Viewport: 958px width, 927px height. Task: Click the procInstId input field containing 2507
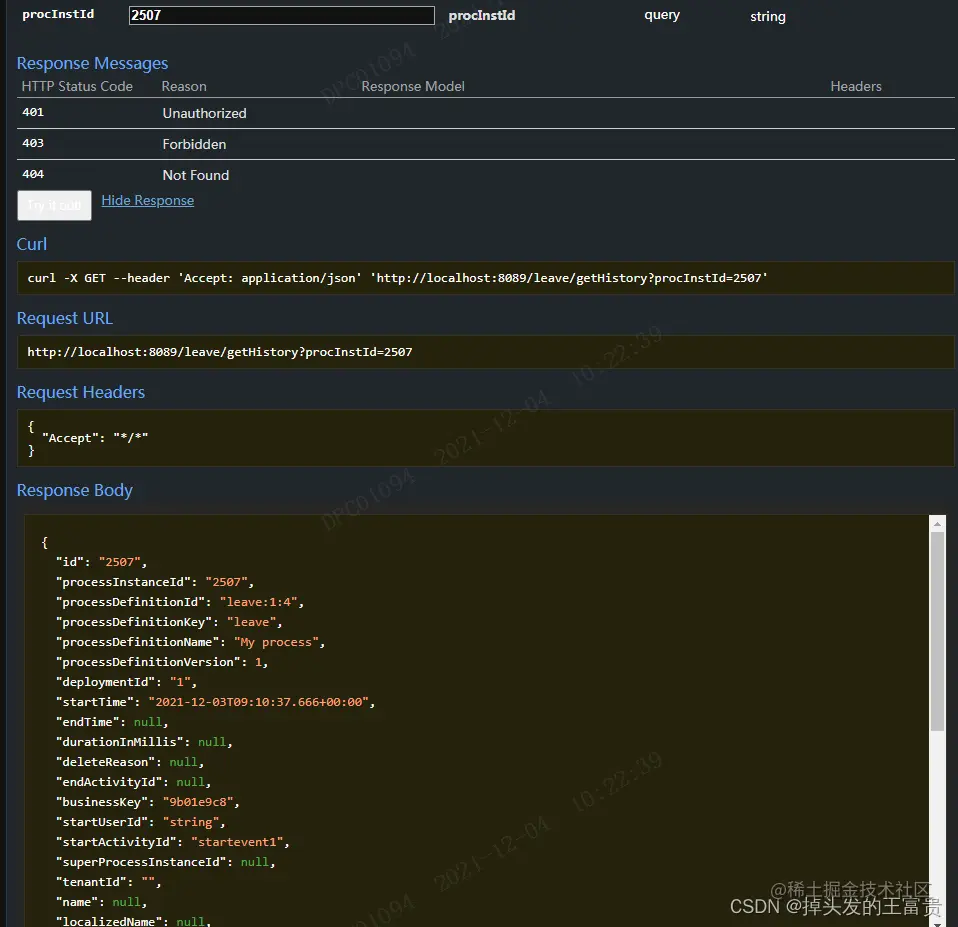coord(282,15)
